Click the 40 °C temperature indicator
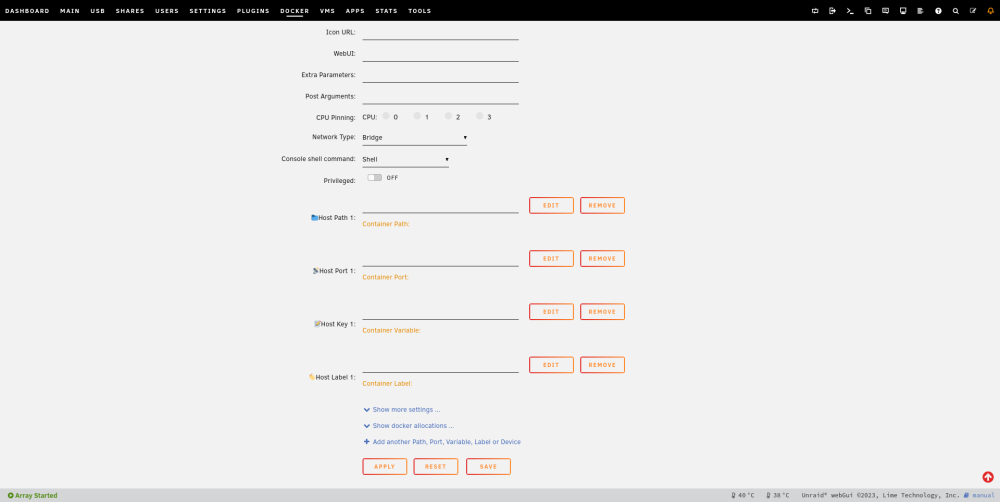The image size is (1000, 502). pyautogui.click(x=742, y=496)
